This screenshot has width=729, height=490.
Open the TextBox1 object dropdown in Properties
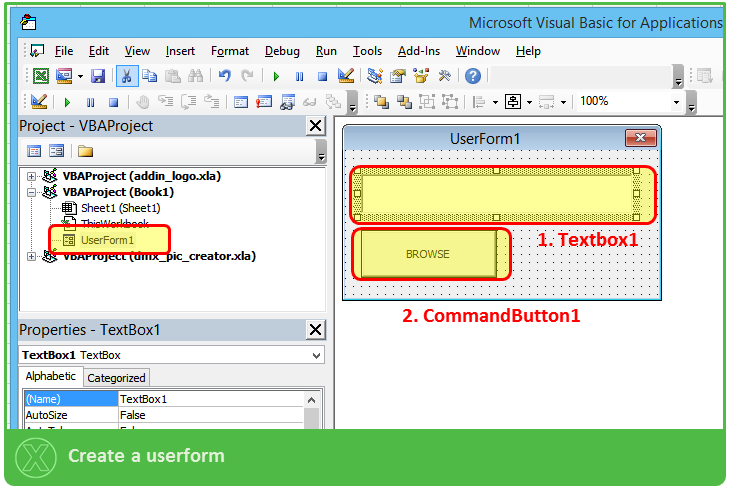[316, 356]
